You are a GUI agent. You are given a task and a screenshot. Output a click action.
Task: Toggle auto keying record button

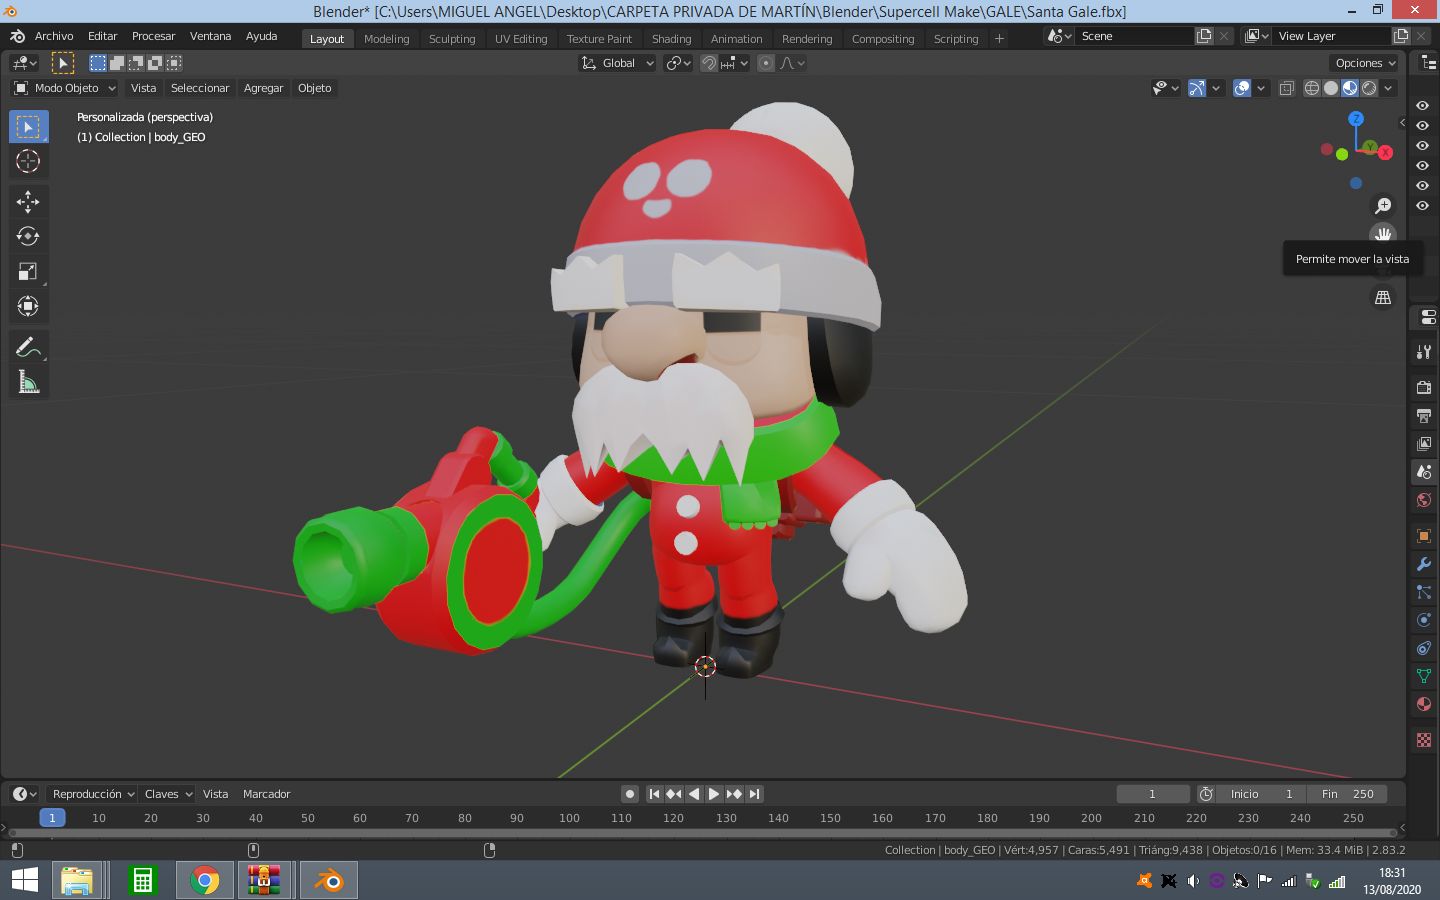tap(629, 794)
